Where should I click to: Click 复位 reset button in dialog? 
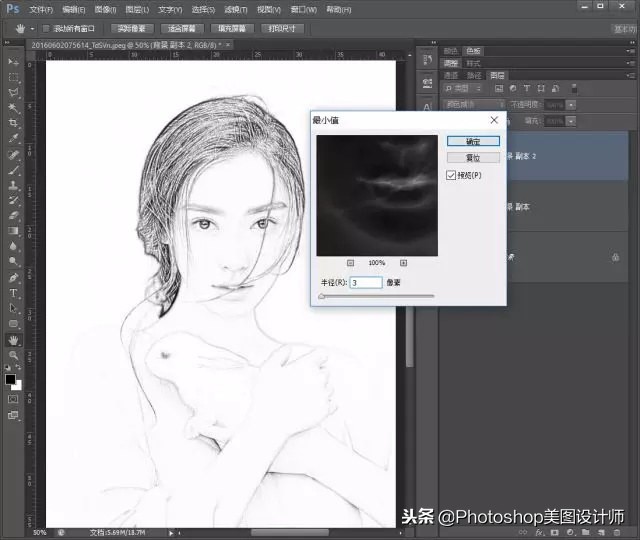pos(473,158)
